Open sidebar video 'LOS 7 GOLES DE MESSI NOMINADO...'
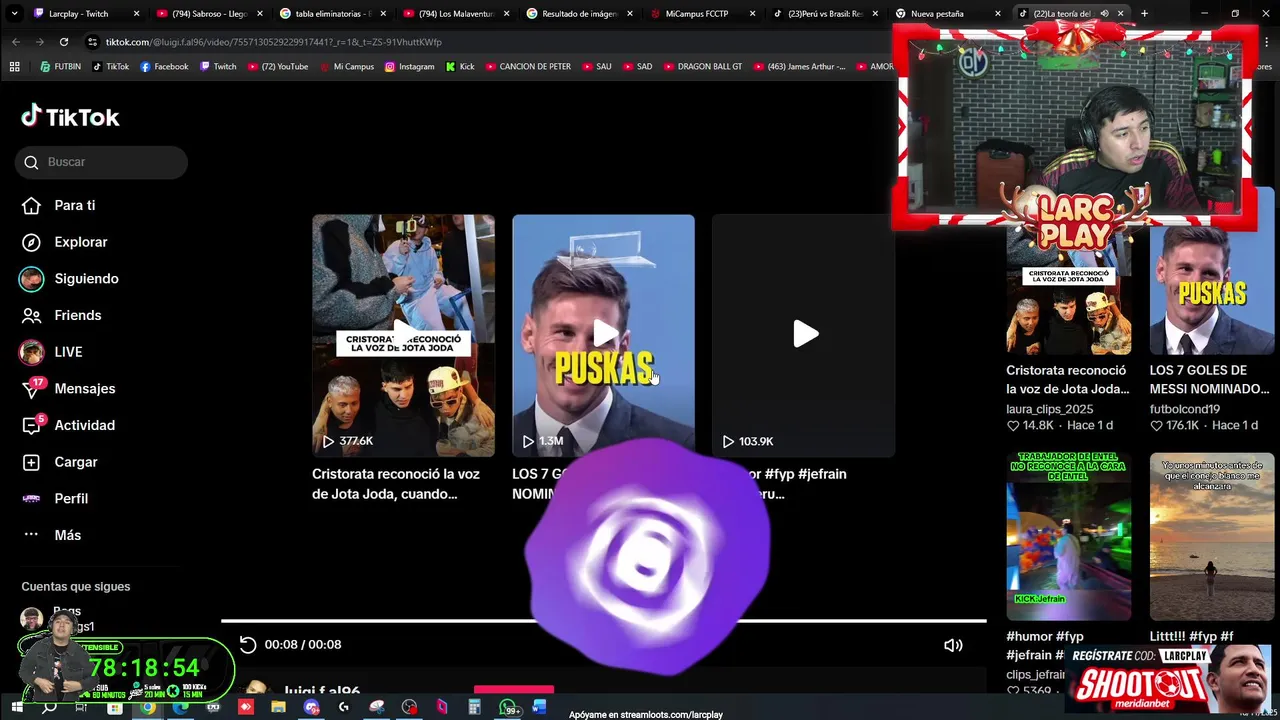The image size is (1280, 720). [x=1210, y=379]
